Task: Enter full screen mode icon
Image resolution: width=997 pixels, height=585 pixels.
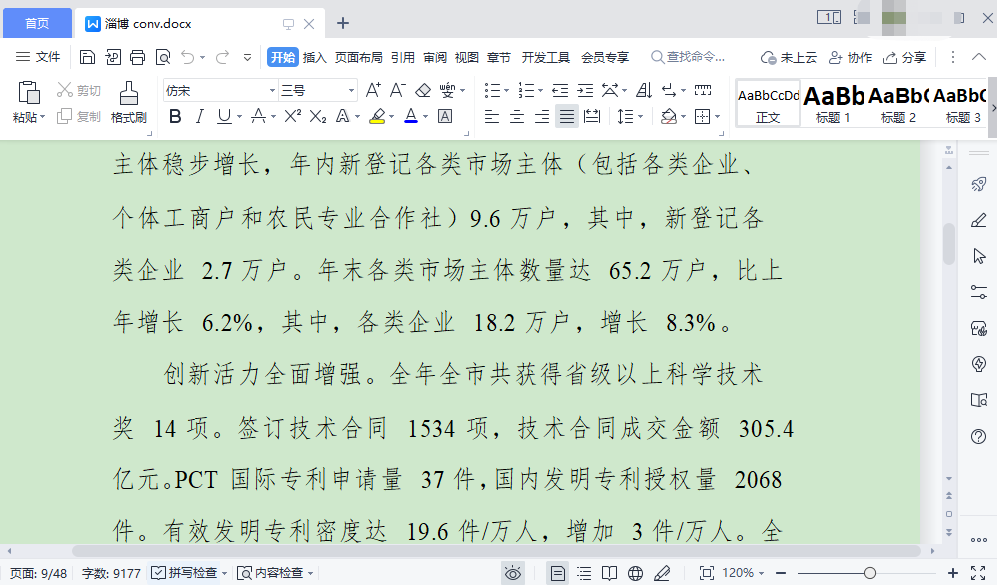Action: click(x=979, y=573)
